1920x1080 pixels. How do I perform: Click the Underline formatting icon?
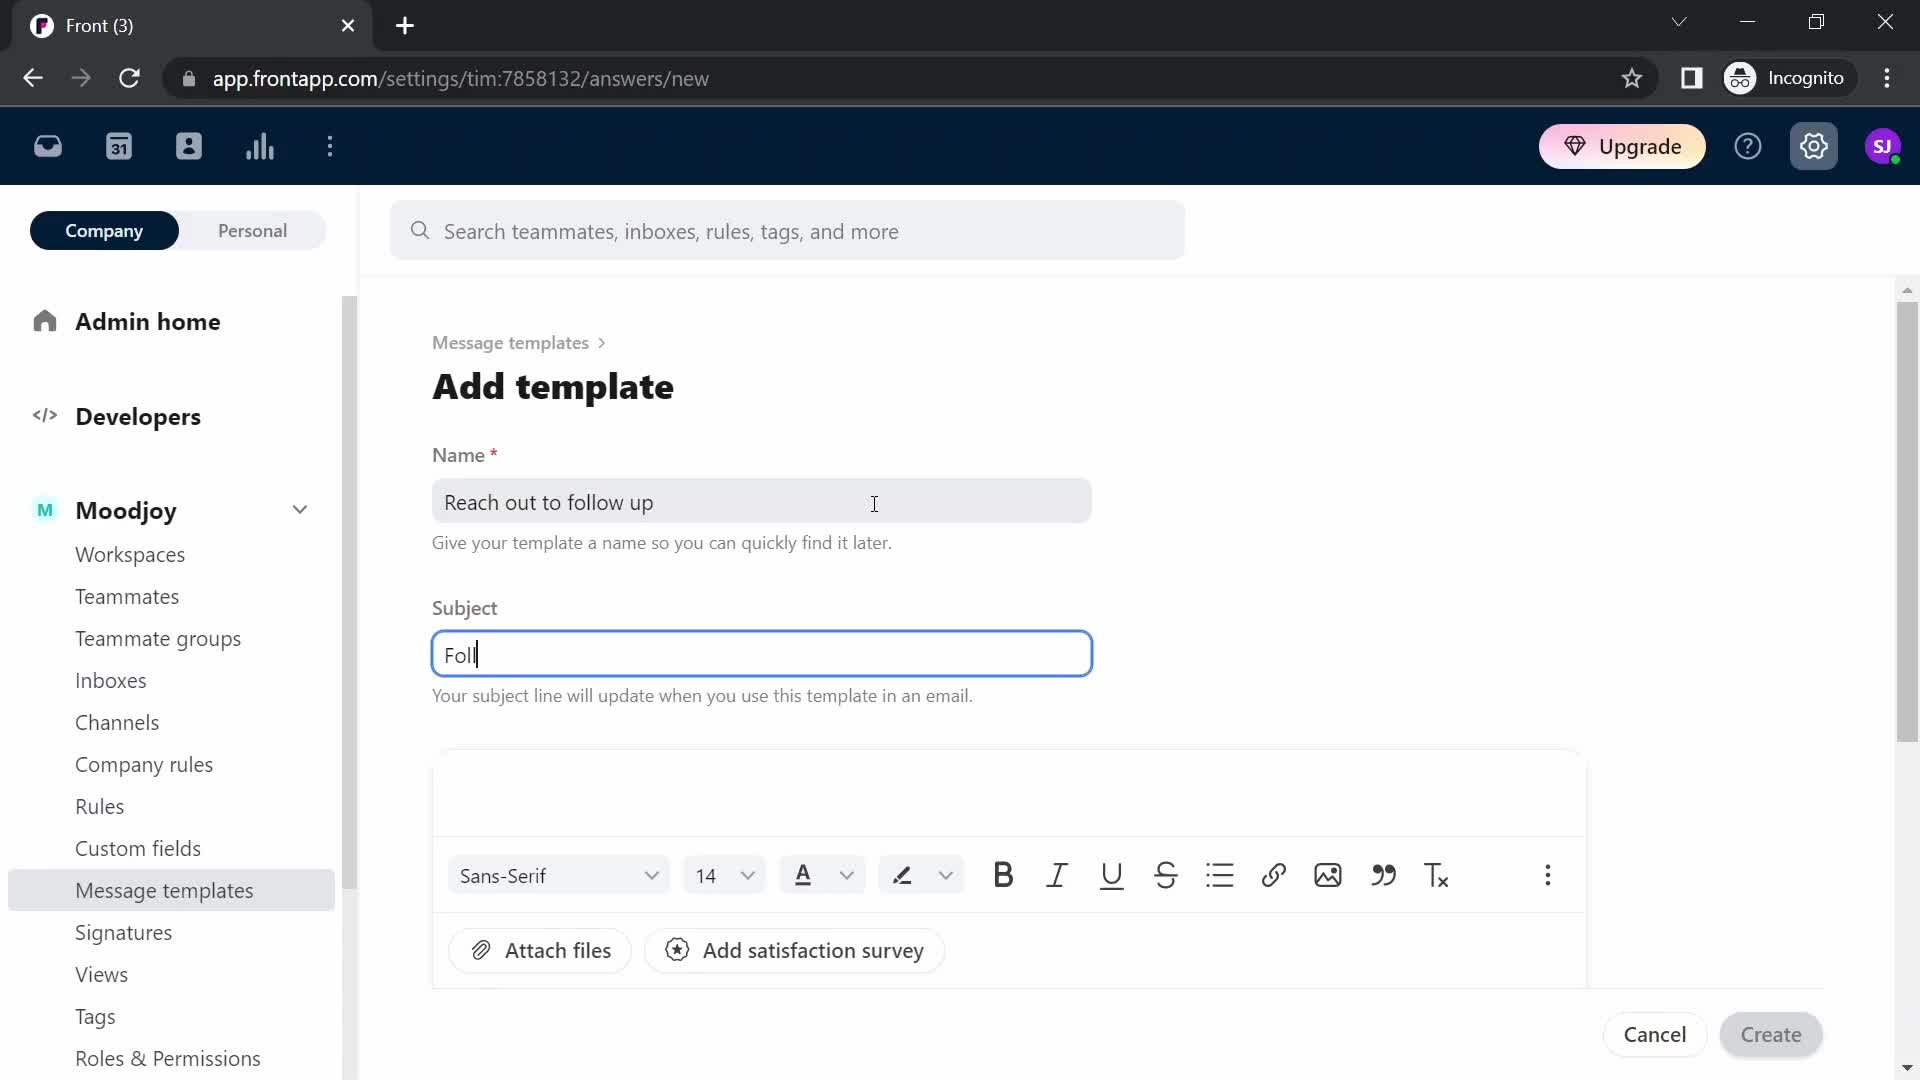pyautogui.click(x=1112, y=876)
